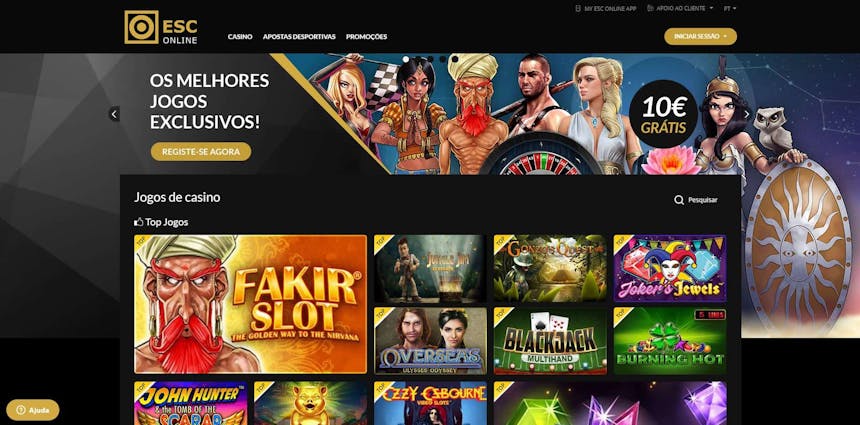
Task: Click the next slide arrow on banner
Action: (746, 114)
